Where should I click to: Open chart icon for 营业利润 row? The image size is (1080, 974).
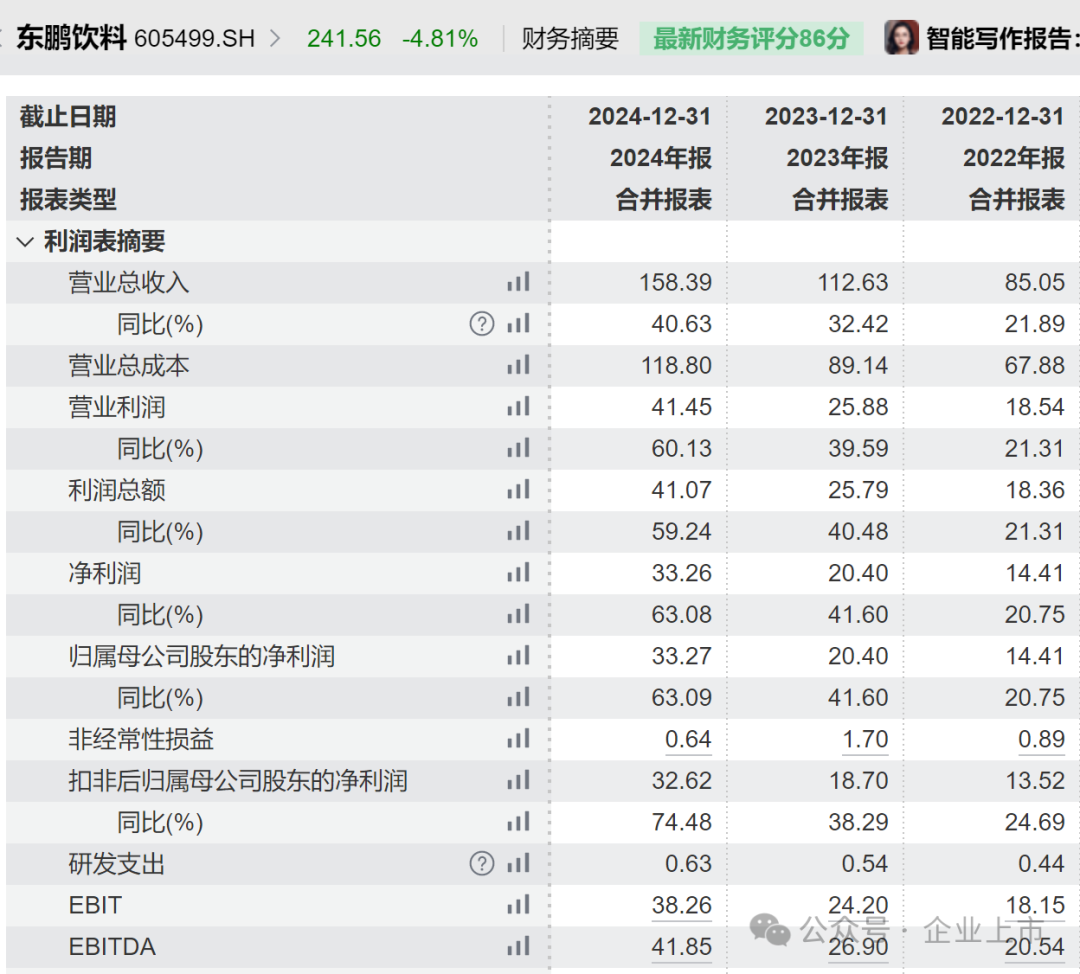(x=518, y=406)
